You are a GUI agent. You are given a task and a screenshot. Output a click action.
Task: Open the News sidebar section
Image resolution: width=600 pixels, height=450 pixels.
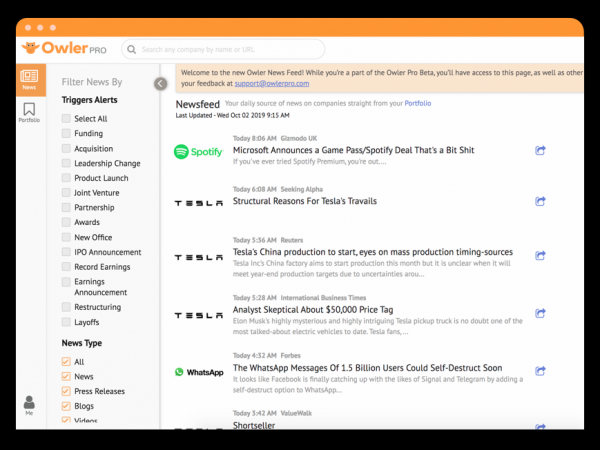click(x=30, y=79)
